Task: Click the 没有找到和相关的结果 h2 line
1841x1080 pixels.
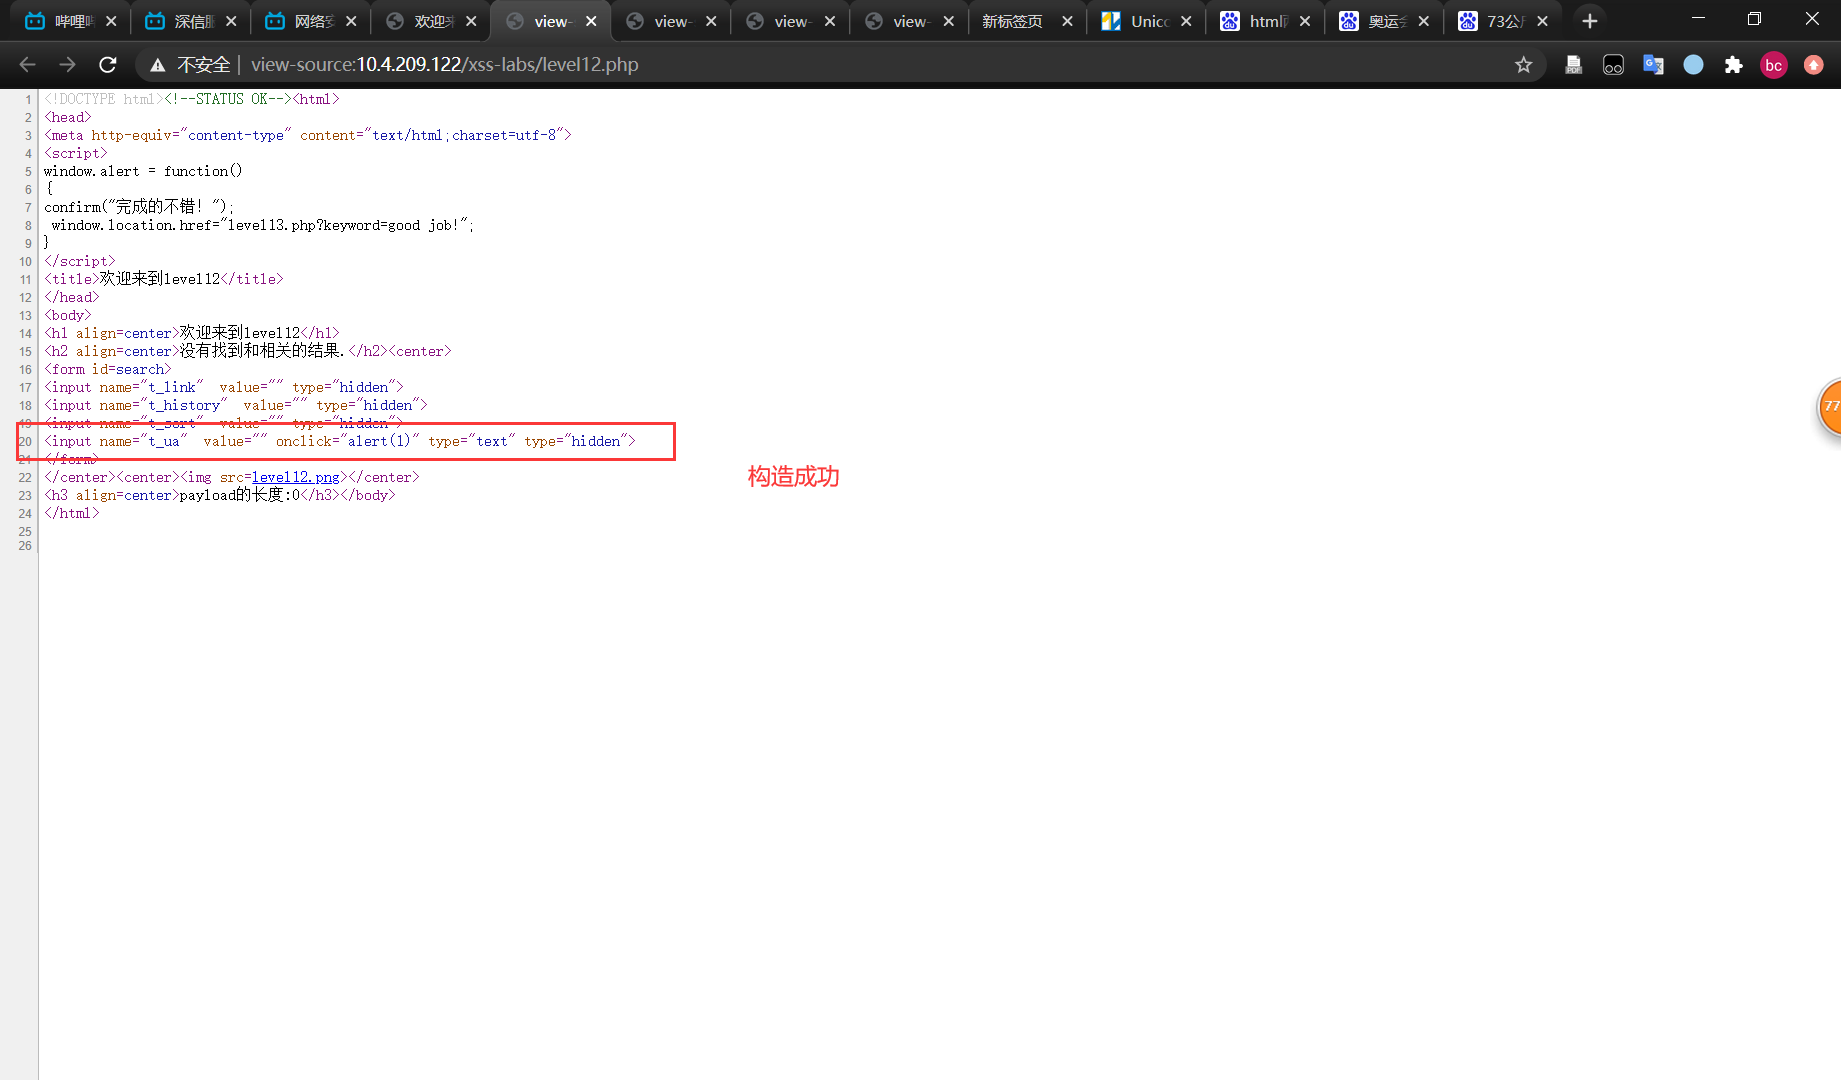Action: tap(248, 352)
